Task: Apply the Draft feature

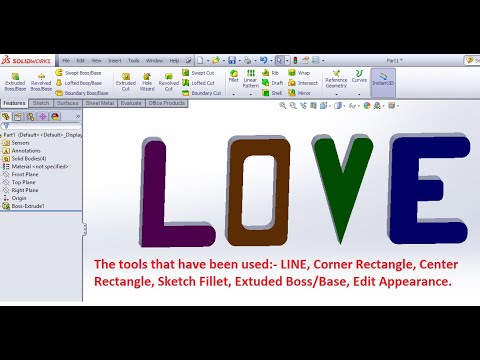Action: click(273, 83)
